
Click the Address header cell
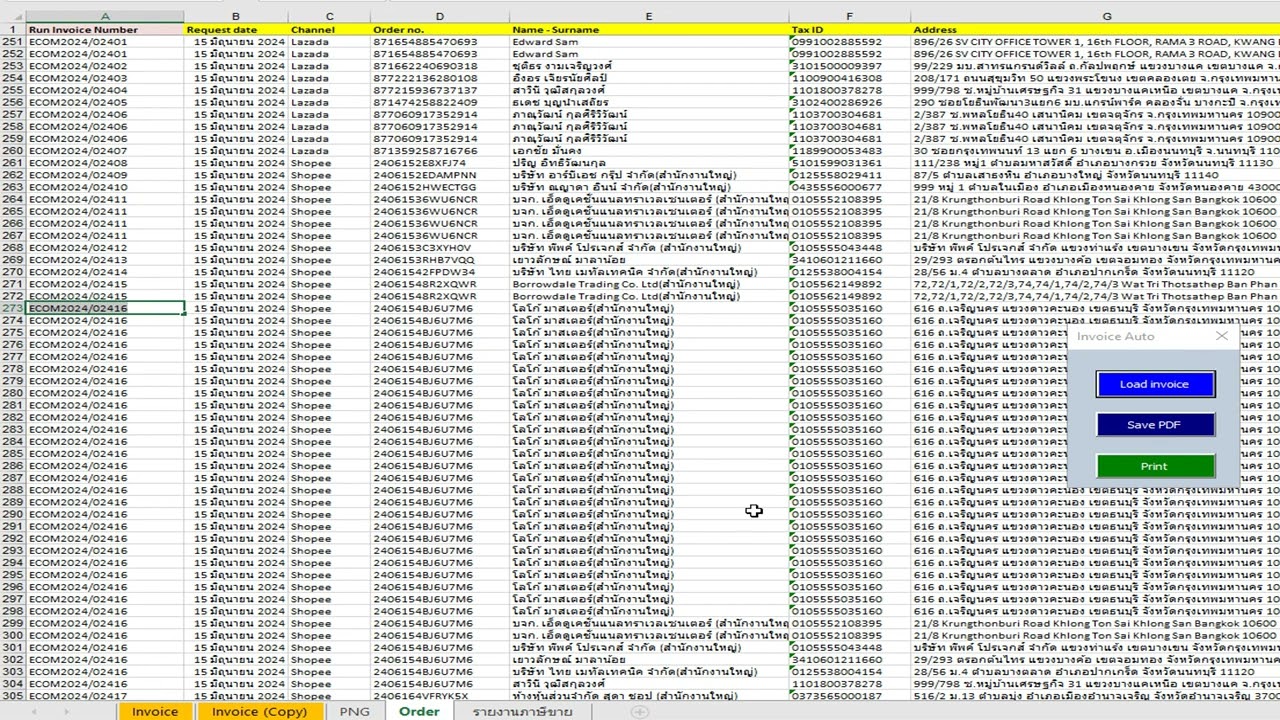tap(1095, 30)
